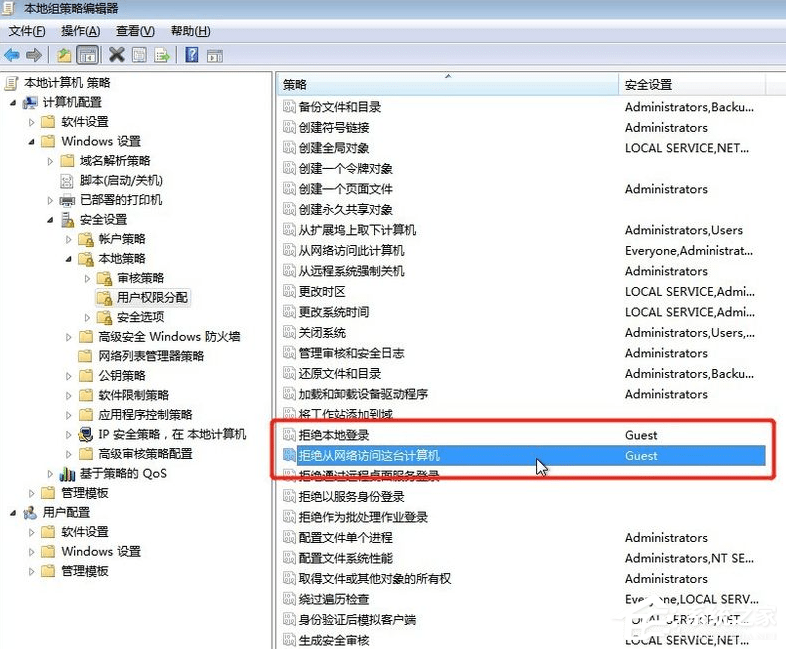This screenshot has height=649, width=786.
Task: Click the Properties toolbar icon
Action: (x=139, y=55)
